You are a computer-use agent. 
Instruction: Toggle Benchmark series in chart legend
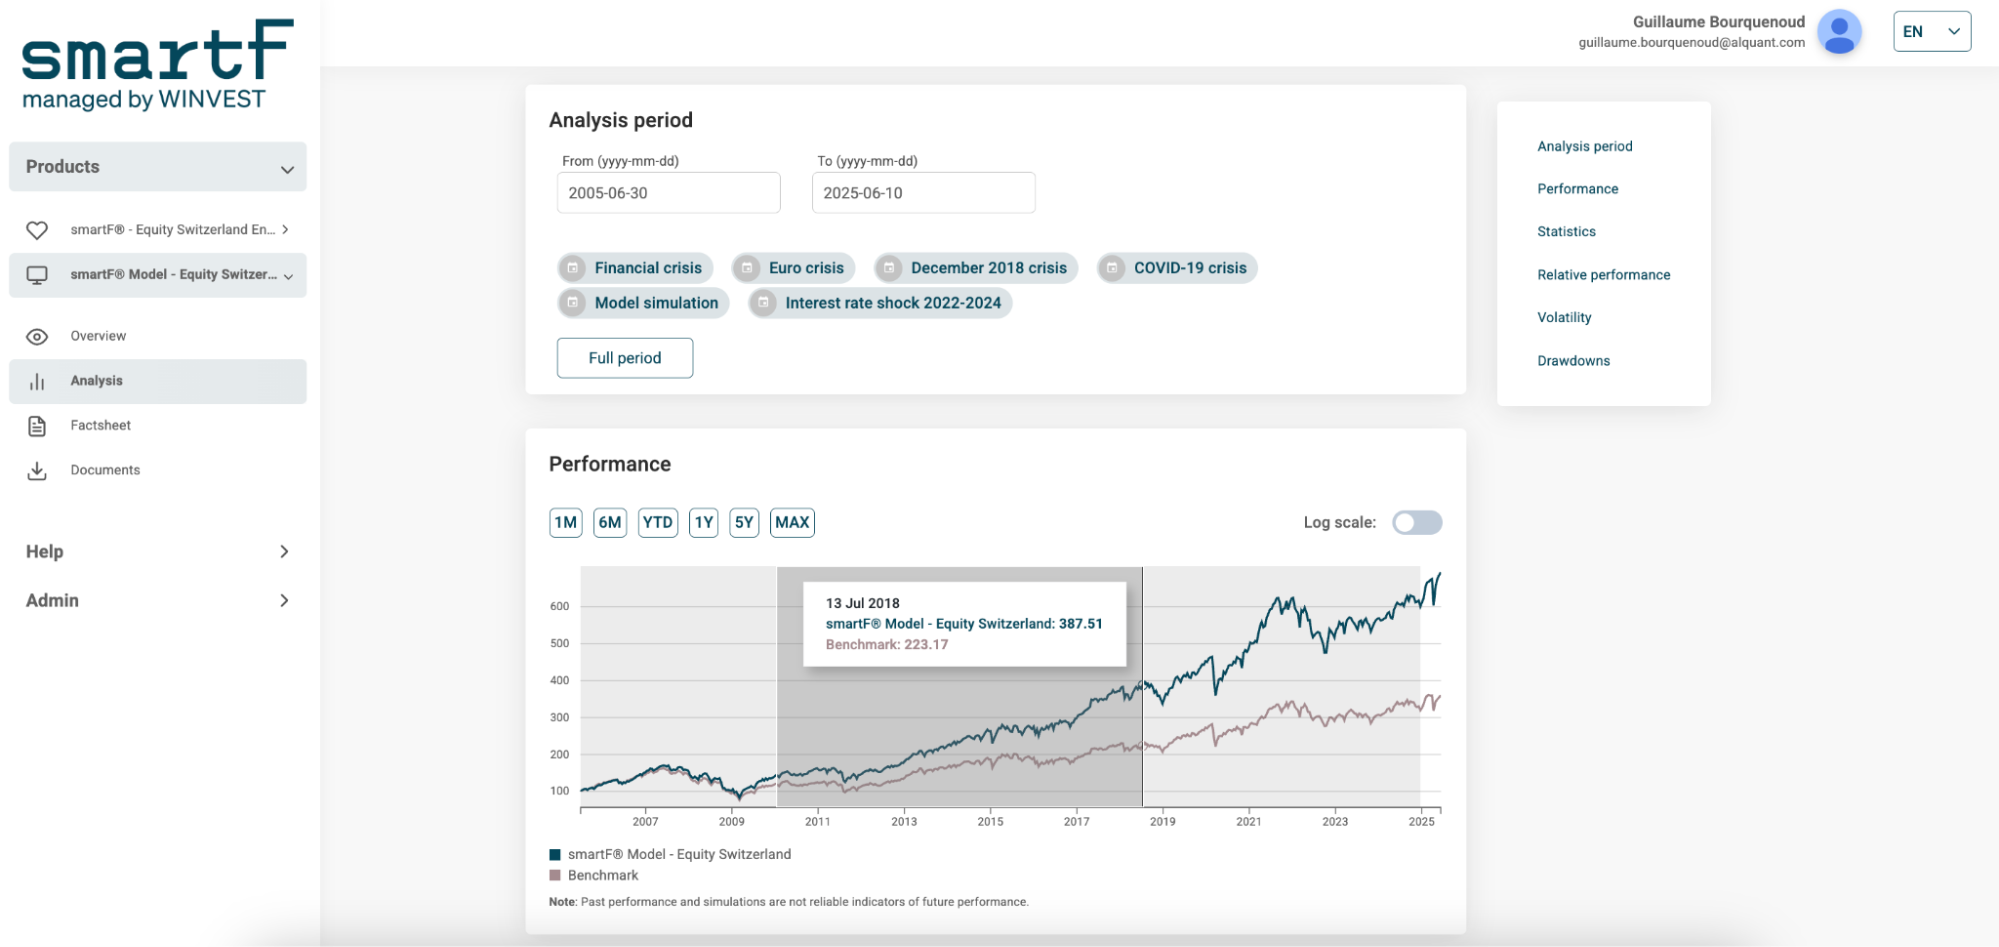pyautogui.click(x=594, y=875)
